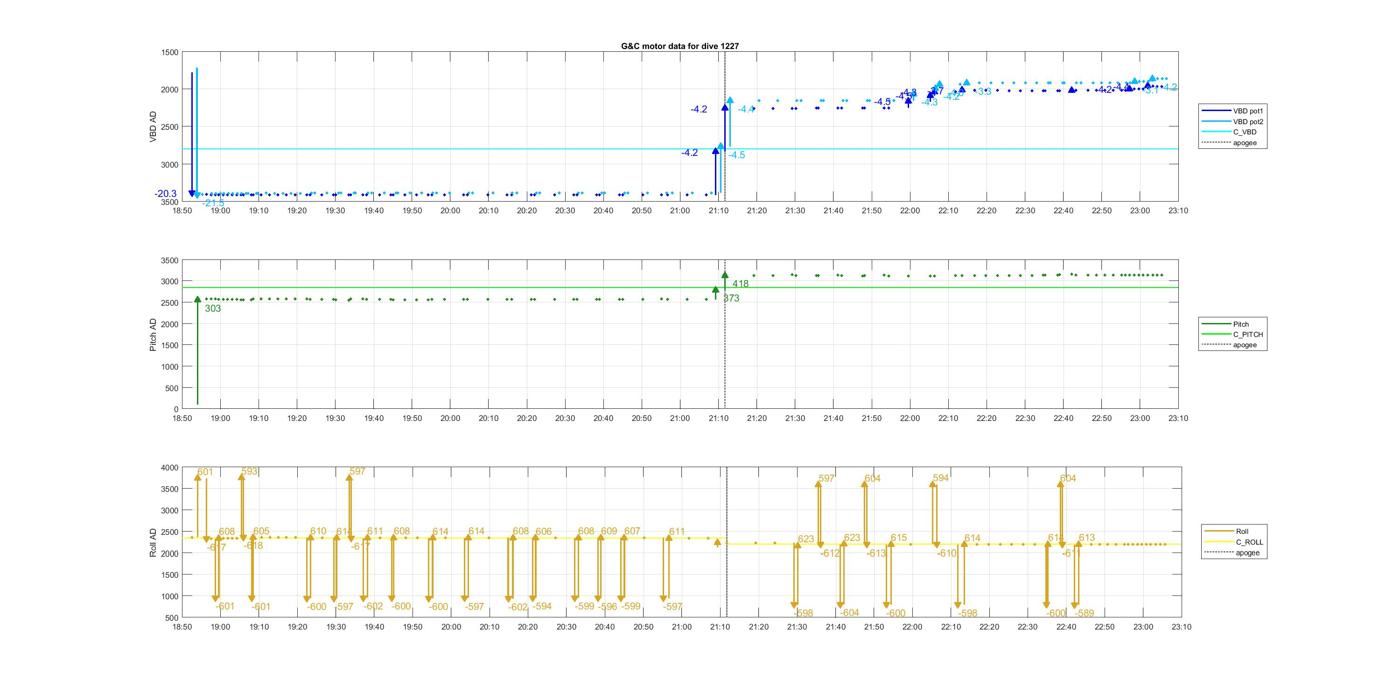Click the '-610' roll data label
Image resolution: width=1400 pixels, height=693 pixels.
947,553
